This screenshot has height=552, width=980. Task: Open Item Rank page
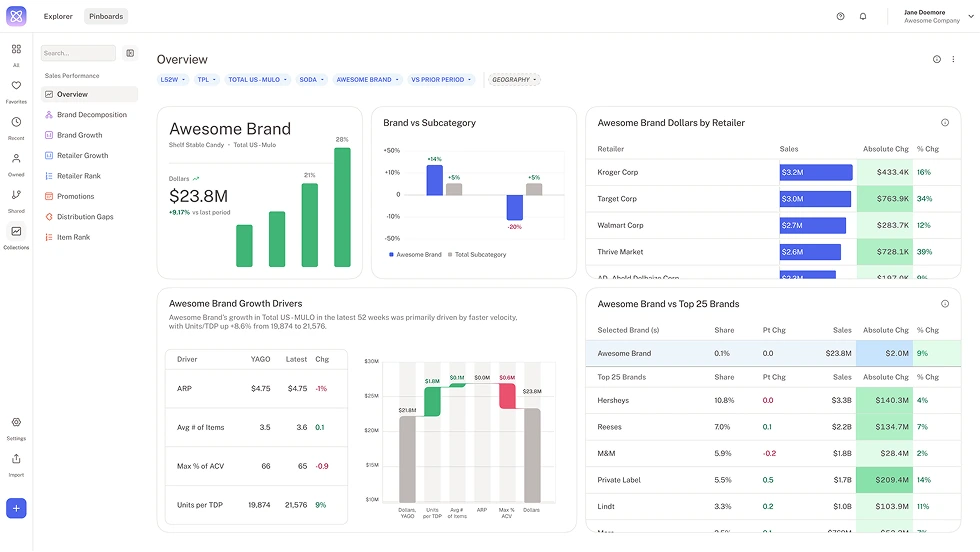pyautogui.click(x=89, y=238)
